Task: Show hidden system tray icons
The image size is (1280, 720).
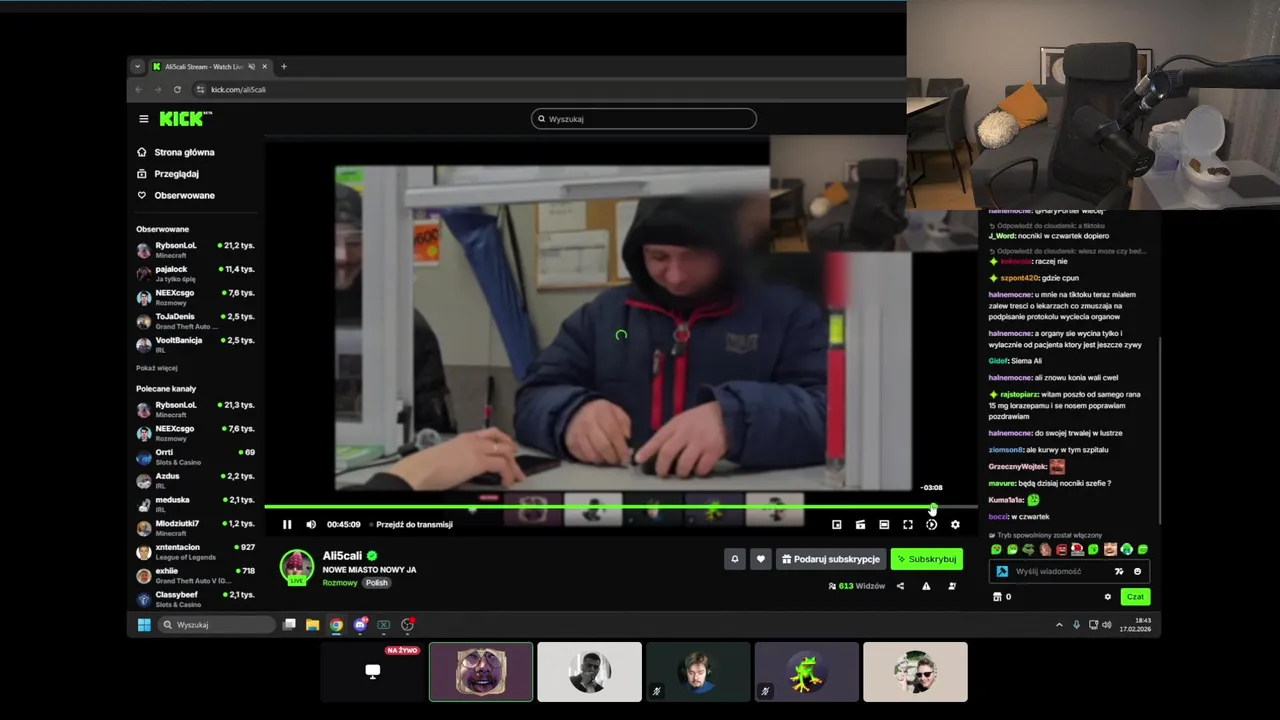Action: click(x=1059, y=625)
